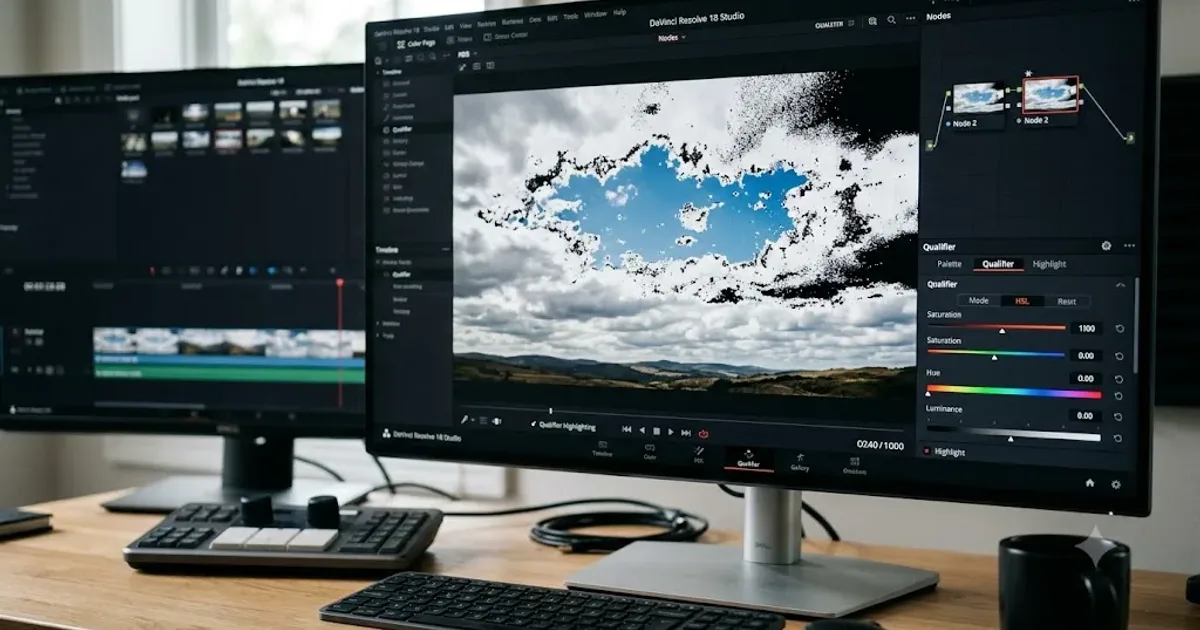Select the Qualifier tool in the left sidebar
The height and width of the screenshot is (630, 1200).
point(402,129)
